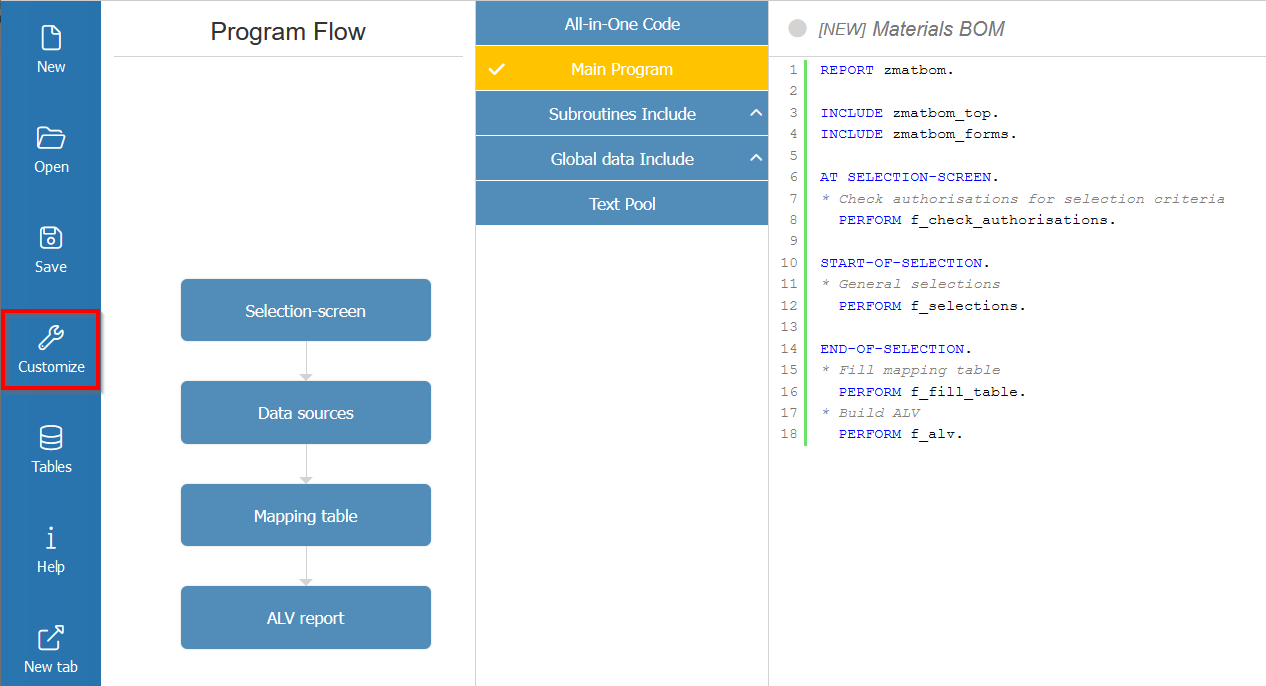Click the Mapping table flow box

coord(305,515)
